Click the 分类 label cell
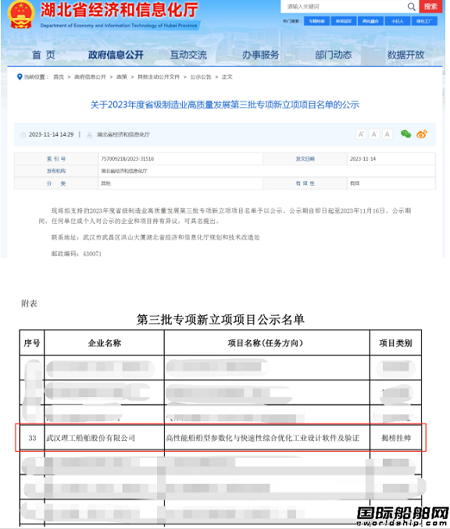The height and width of the screenshot is (529, 450). [x=56, y=184]
